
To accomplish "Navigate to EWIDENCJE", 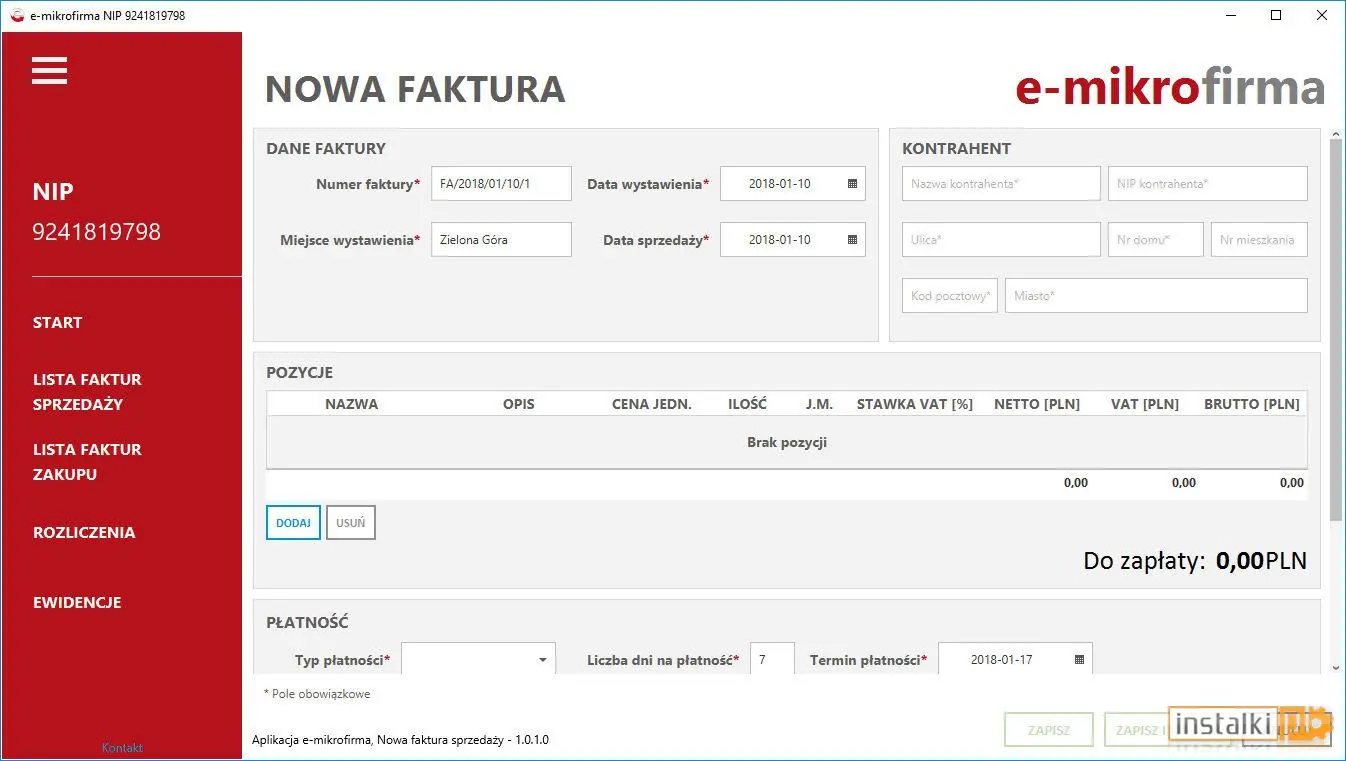I will [77, 602].
